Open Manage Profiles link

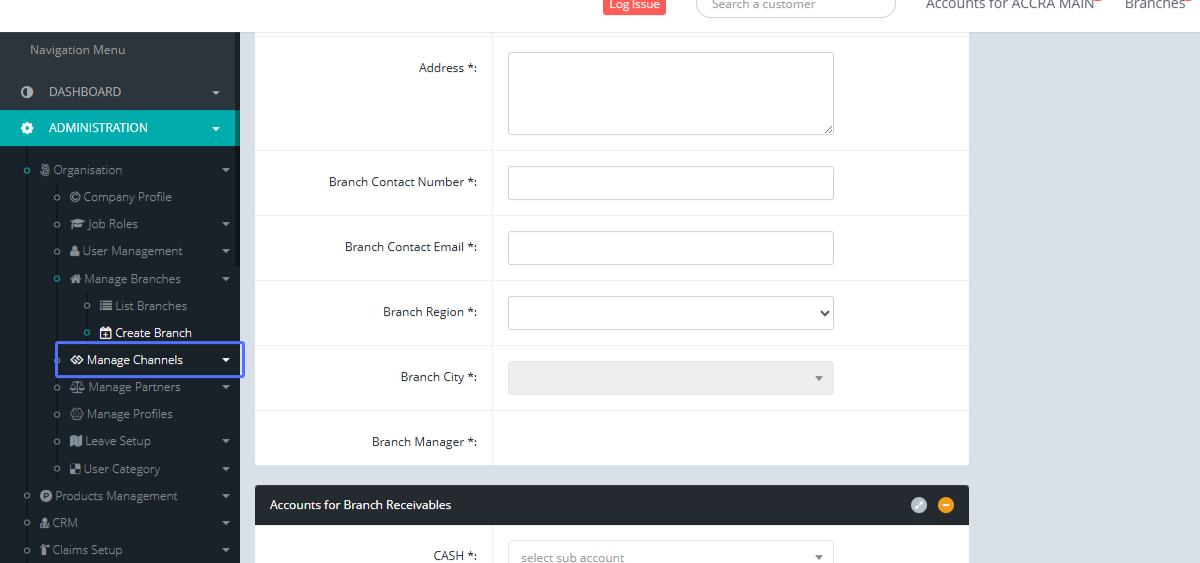pyautogui.click(x=129, y=414)
